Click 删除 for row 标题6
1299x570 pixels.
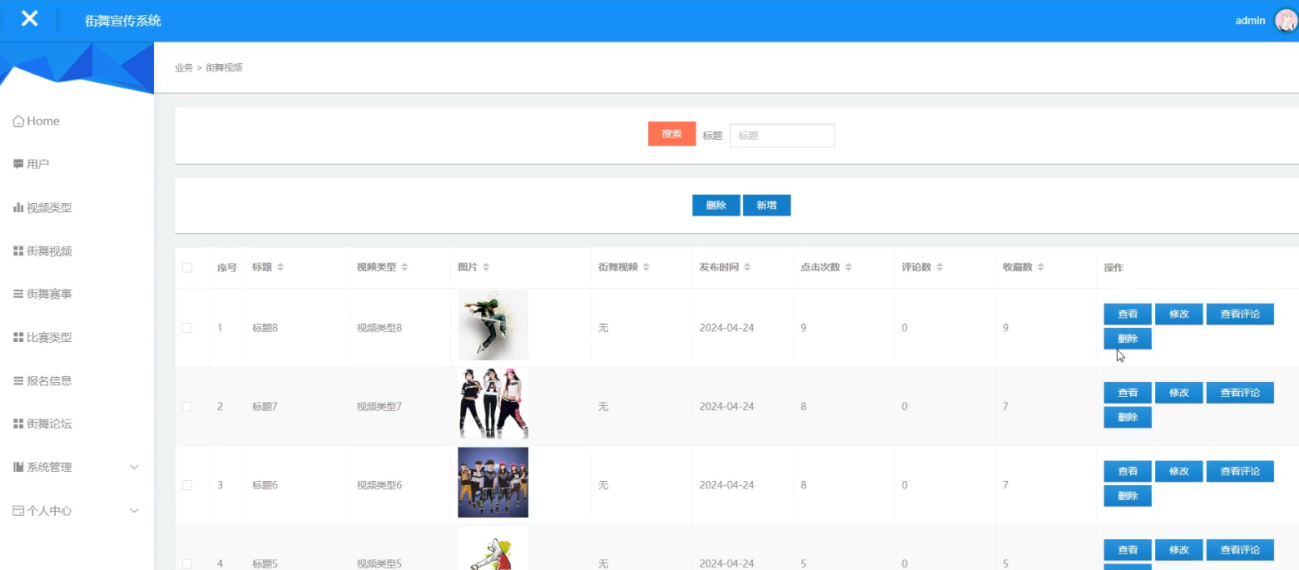[x=1128, y=496]
